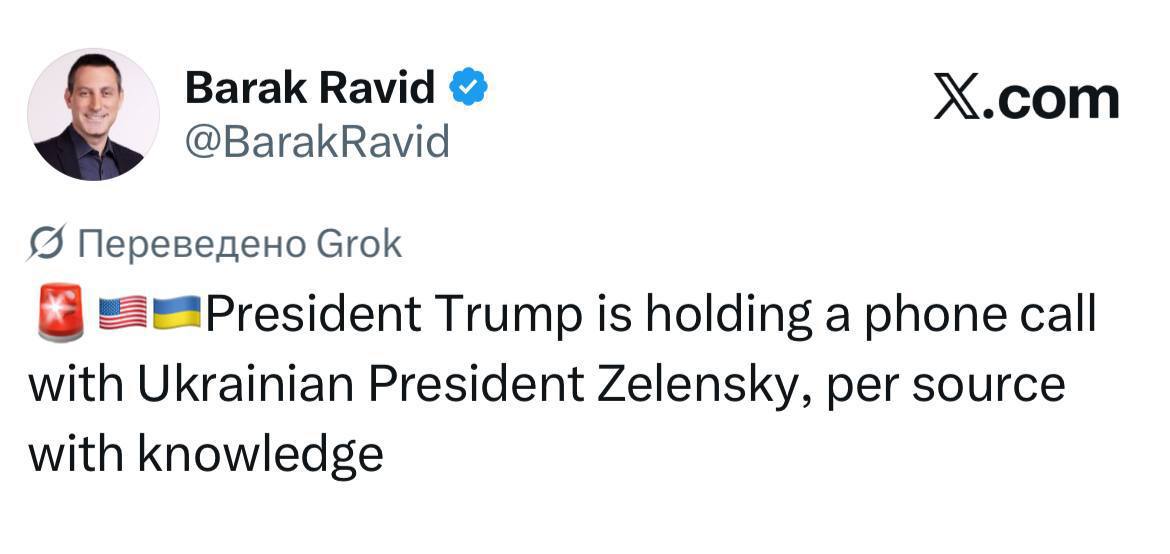1170x554 pixels.
Task: Click the United States flag emoji
Action: (x=124, y=314)
